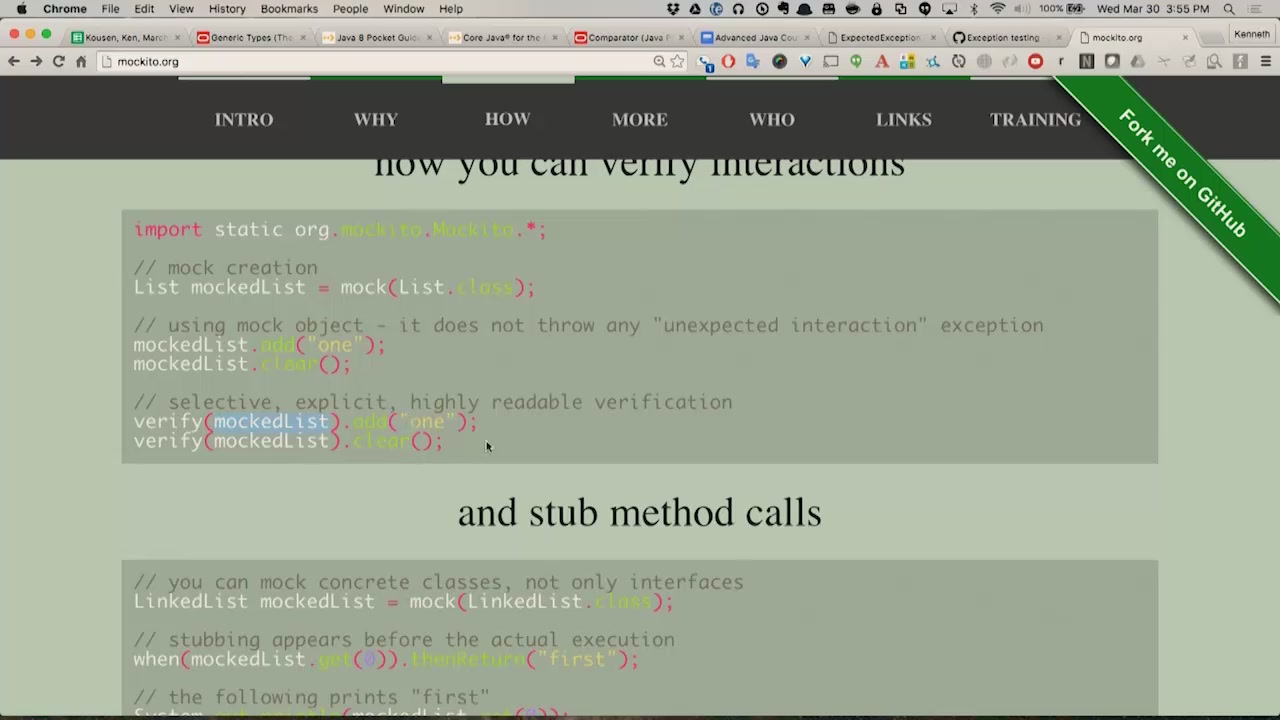Viewport: 1280px width, 720px height.
Task: Close the Exception testing tab
Action: tap(1059, 38)
